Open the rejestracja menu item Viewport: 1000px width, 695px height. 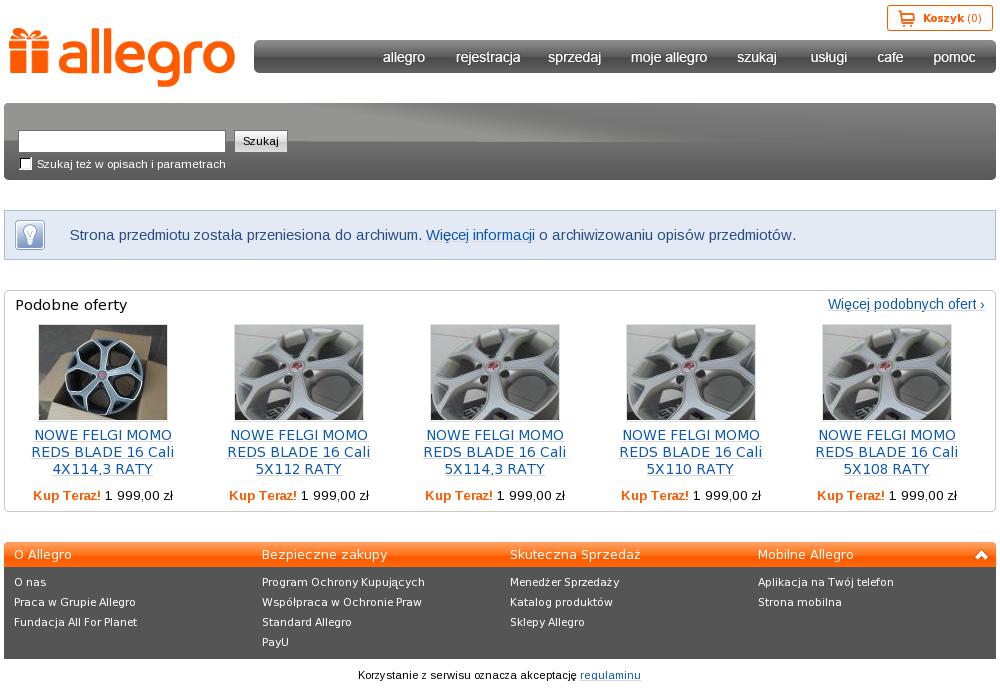point(487,57)
